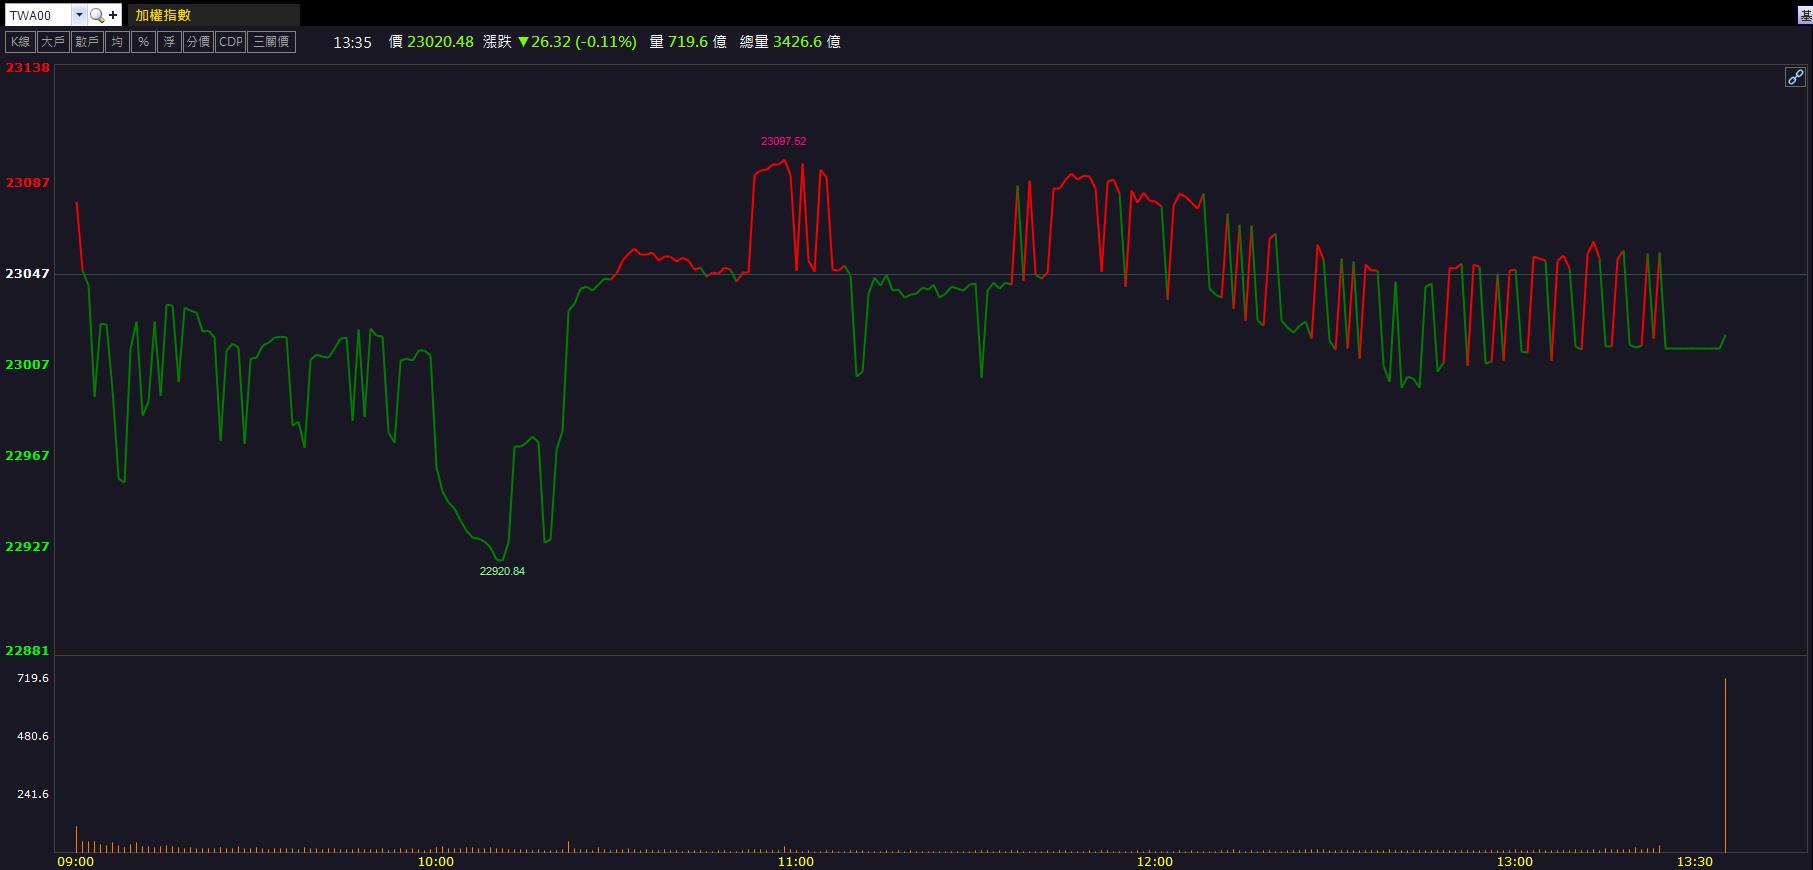
Task: Toggle the 浮 button in toolbar
Action: 169,42
